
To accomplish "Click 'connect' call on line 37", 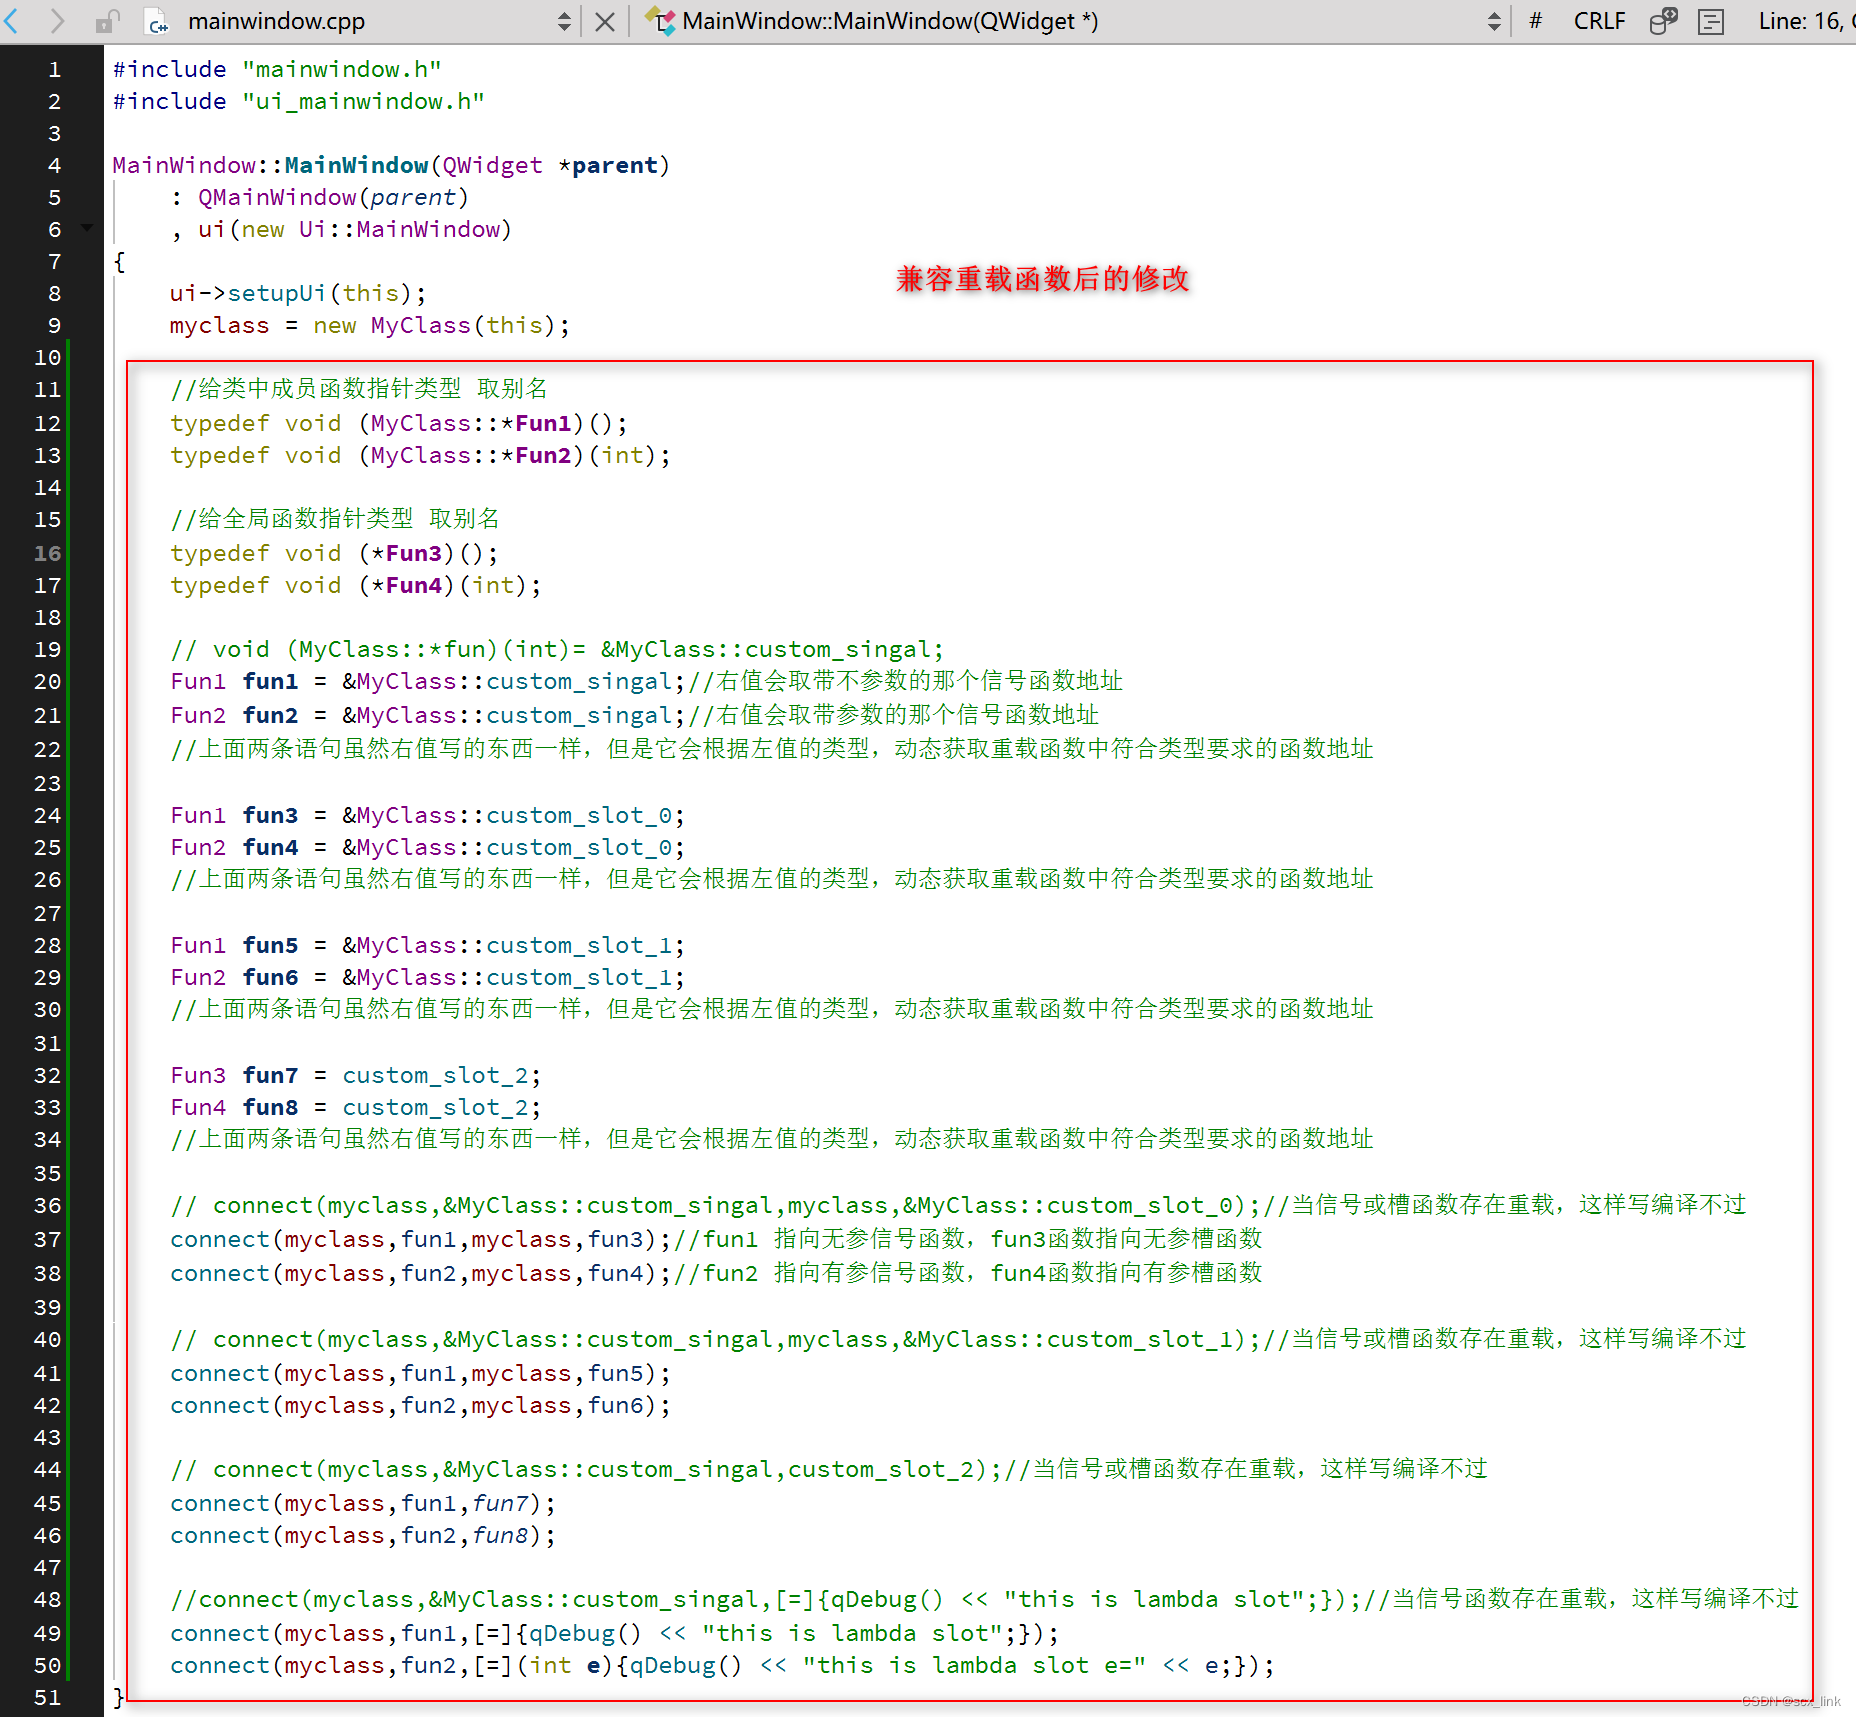I will coord(220,1239).
